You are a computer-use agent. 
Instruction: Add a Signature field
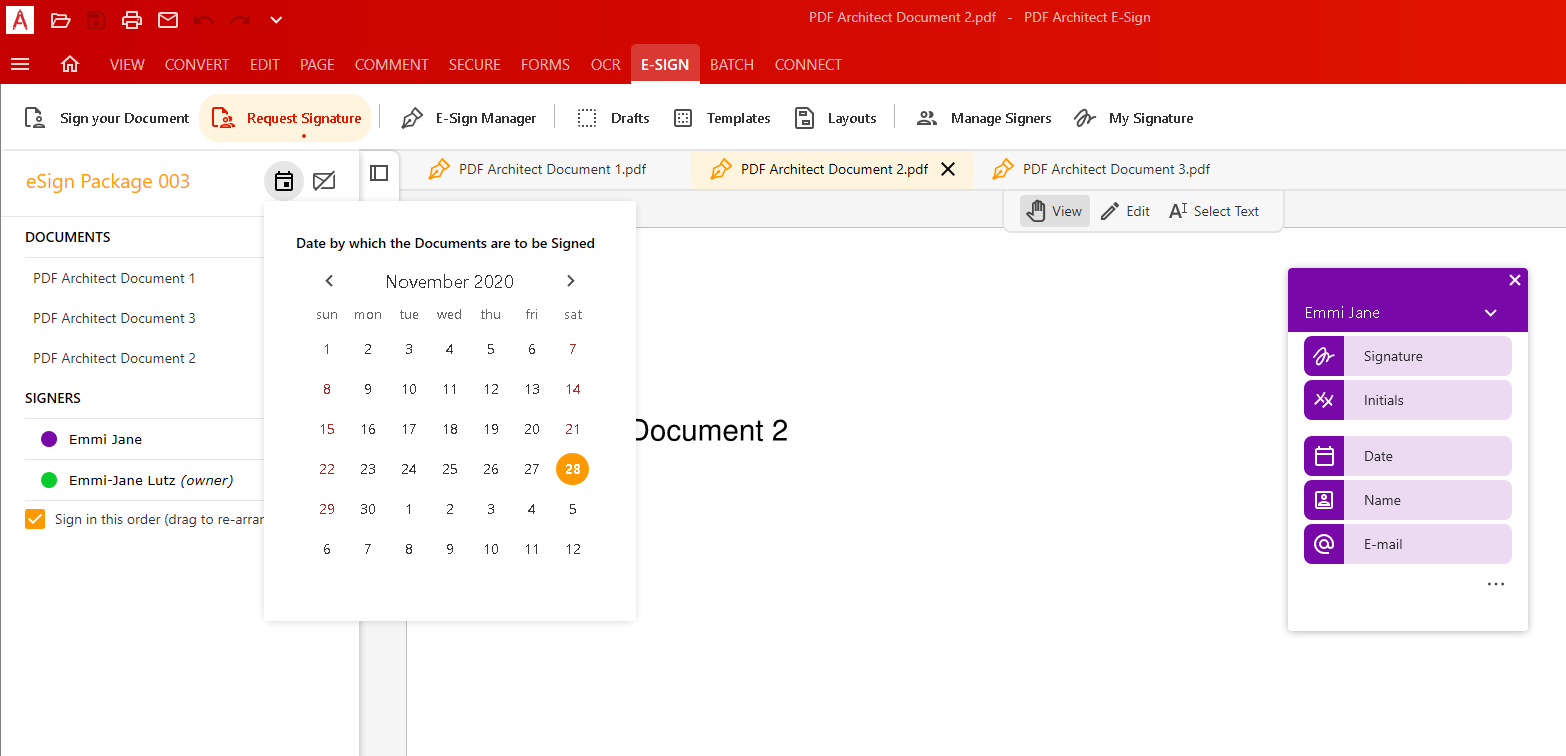1408,356
